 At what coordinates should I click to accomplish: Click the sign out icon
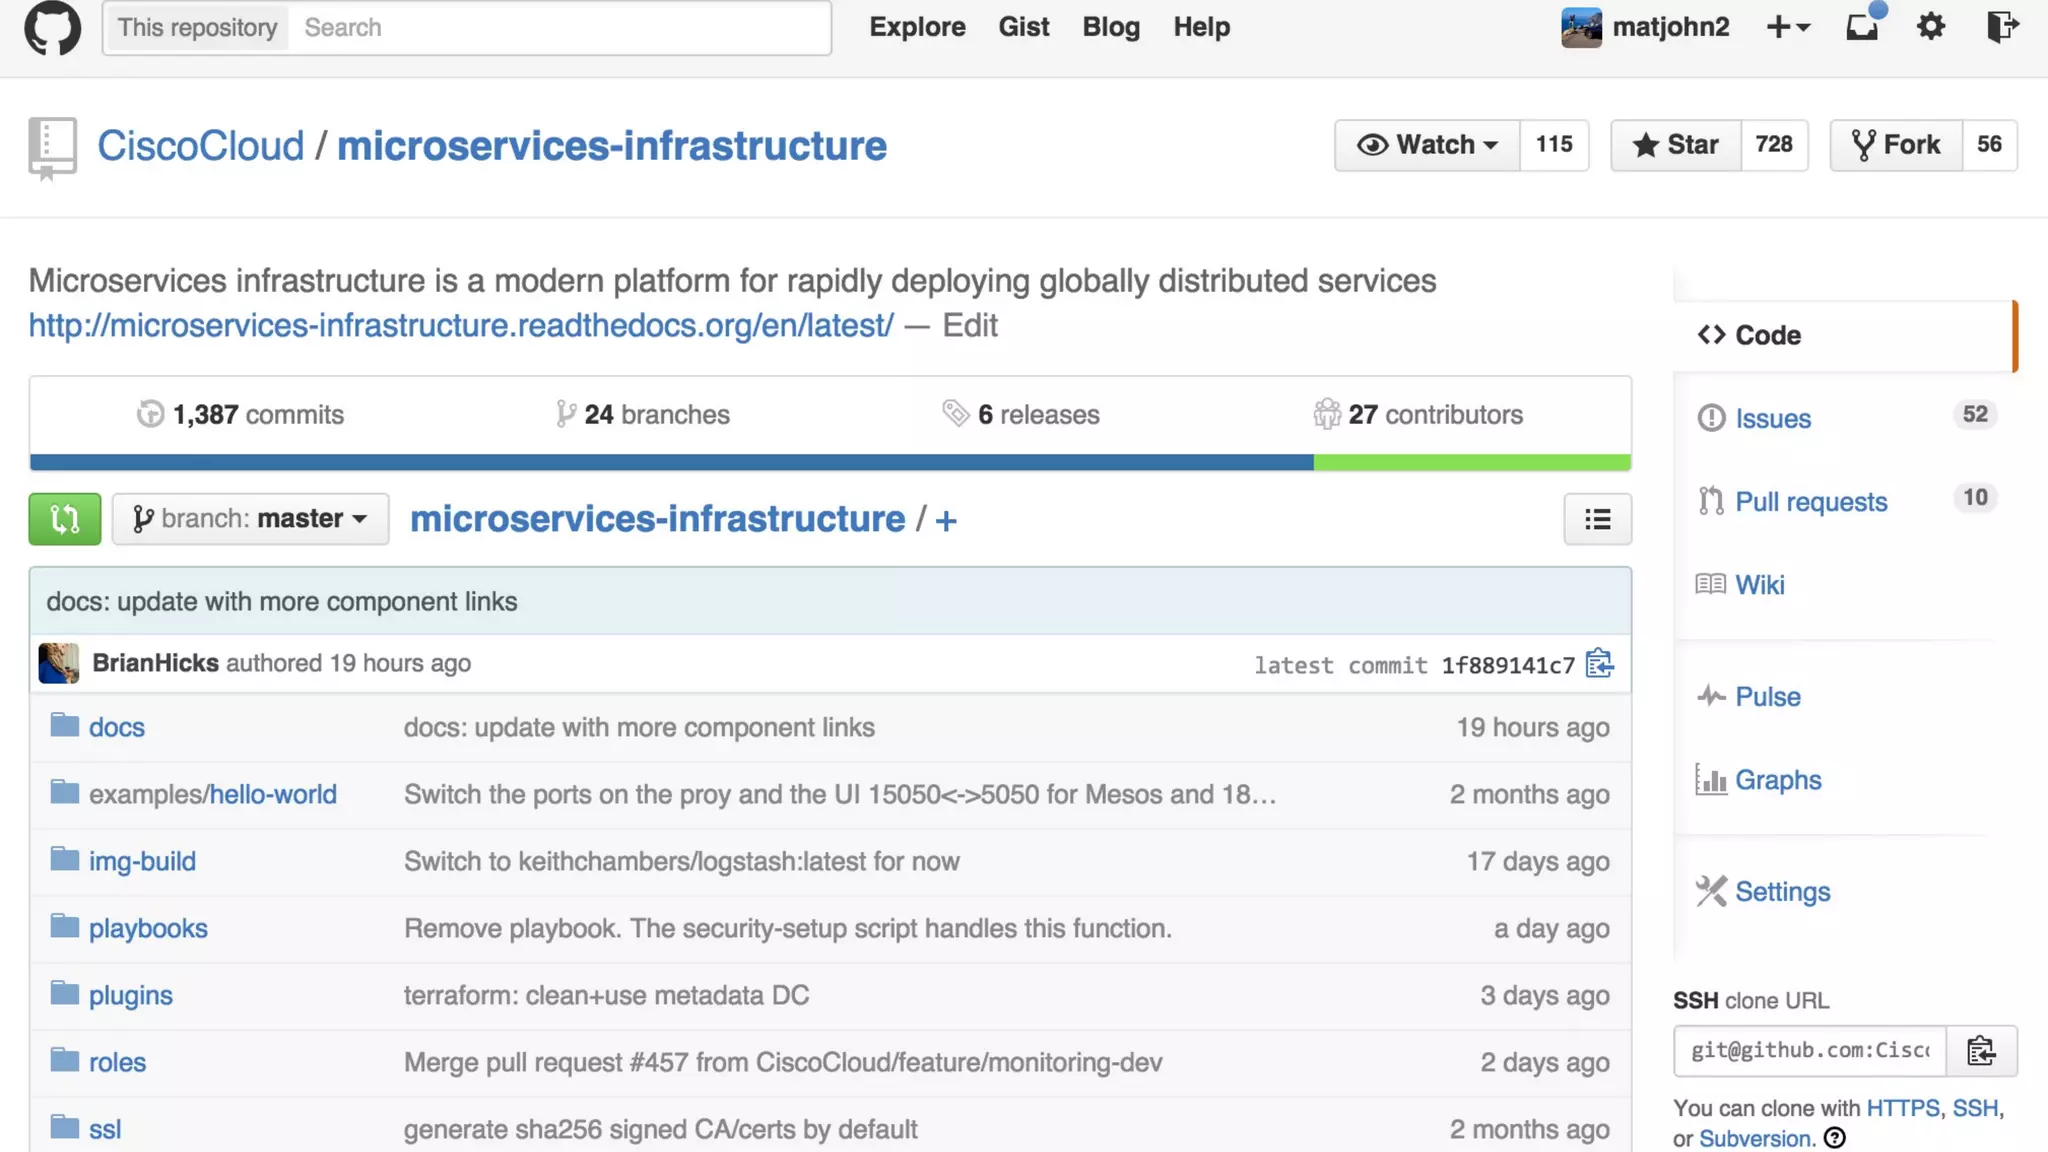[2002, 27]
